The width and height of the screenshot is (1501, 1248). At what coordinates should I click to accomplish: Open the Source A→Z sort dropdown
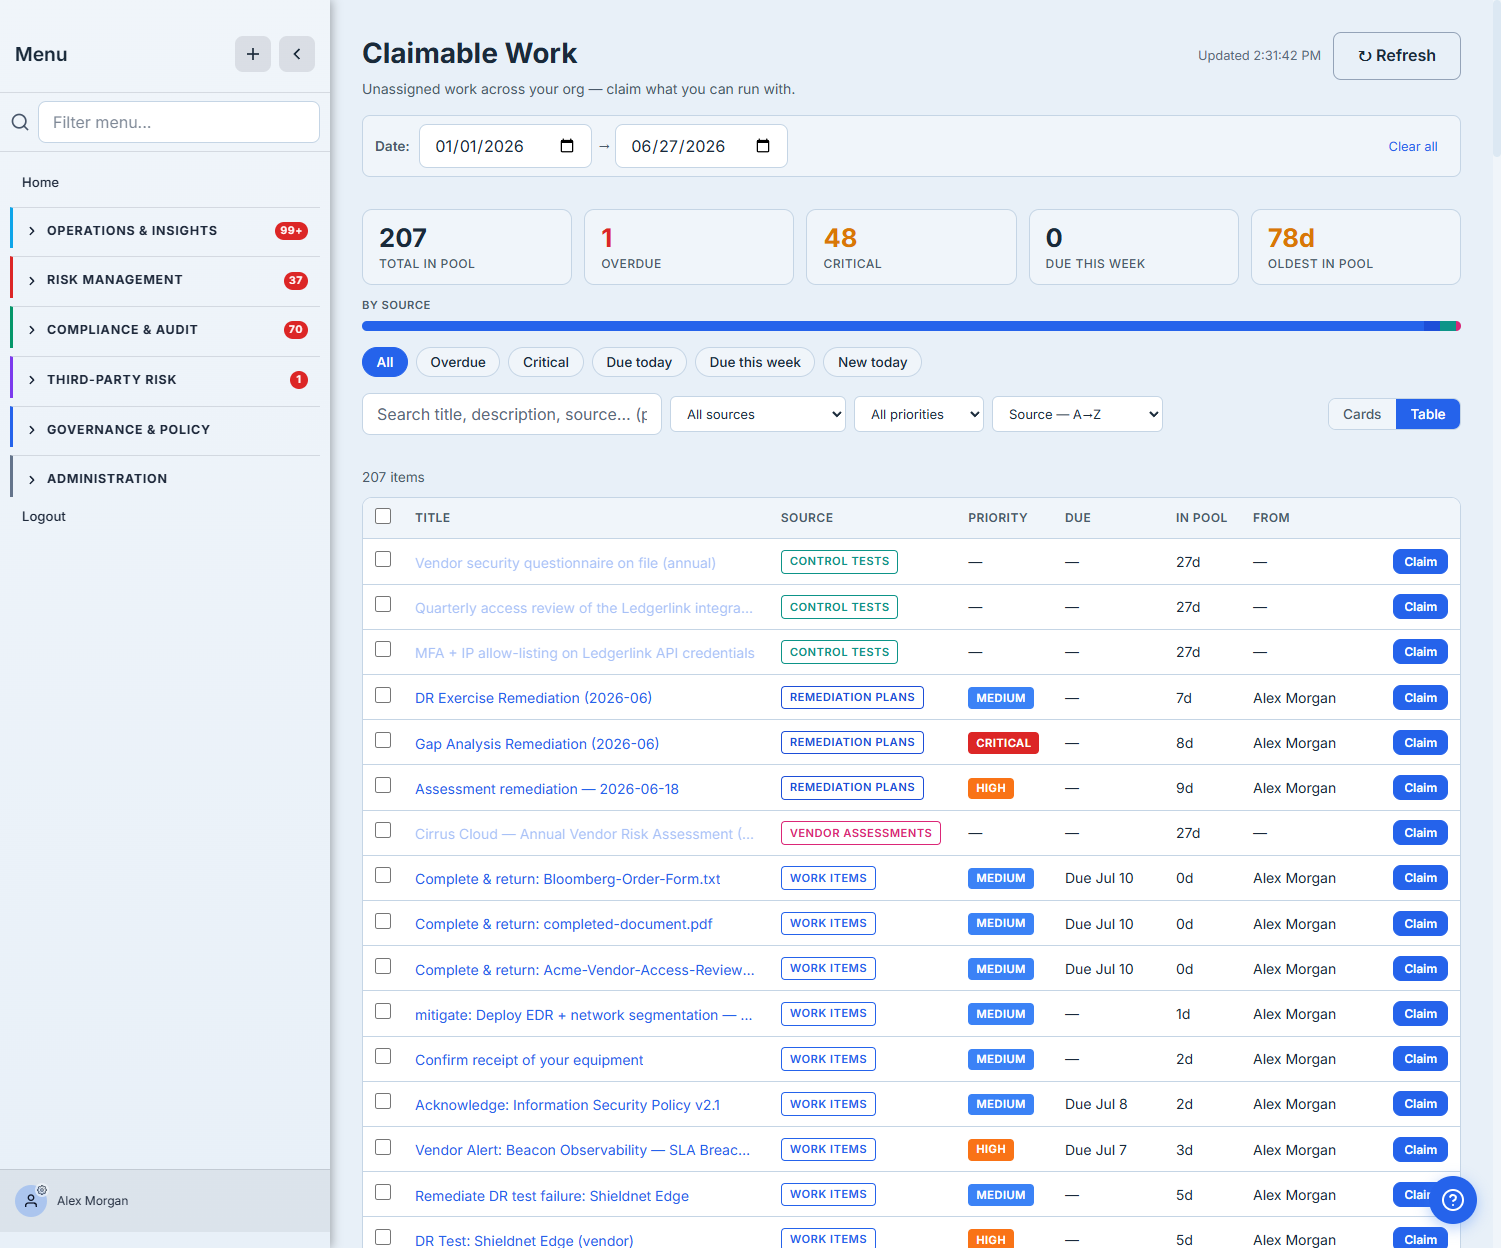pos(1077,414)
